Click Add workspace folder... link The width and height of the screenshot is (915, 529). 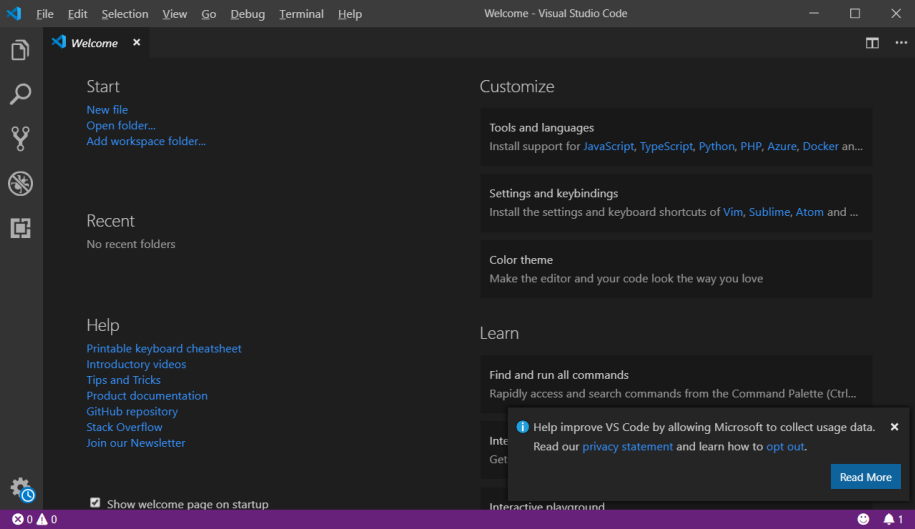coord(146,141)
